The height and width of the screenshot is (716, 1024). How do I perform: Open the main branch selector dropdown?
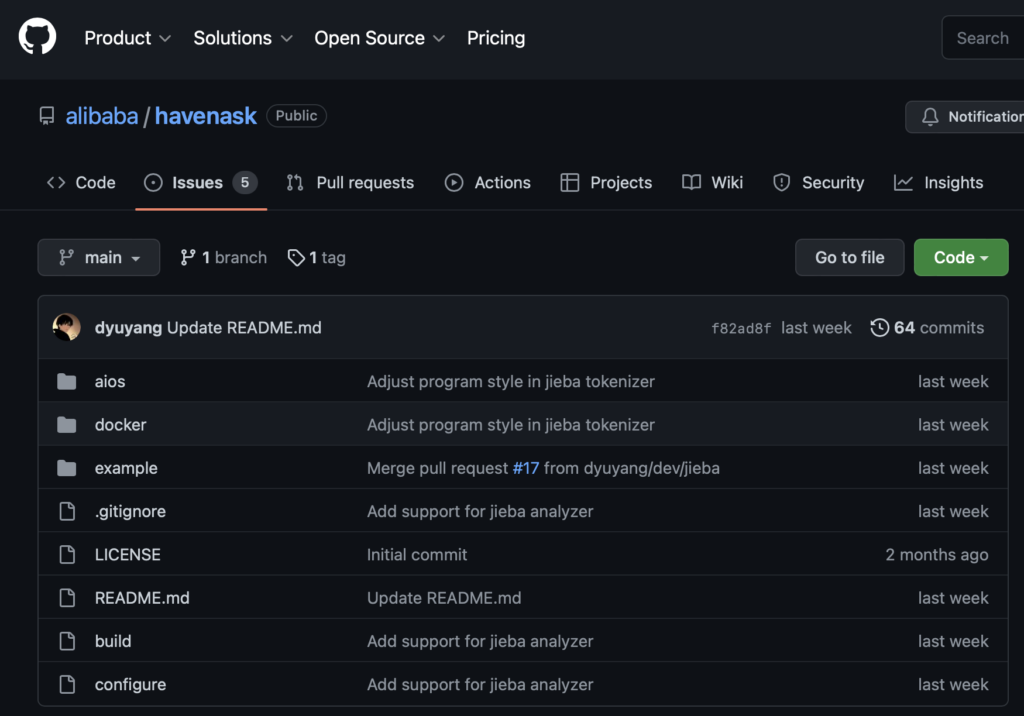98,258
